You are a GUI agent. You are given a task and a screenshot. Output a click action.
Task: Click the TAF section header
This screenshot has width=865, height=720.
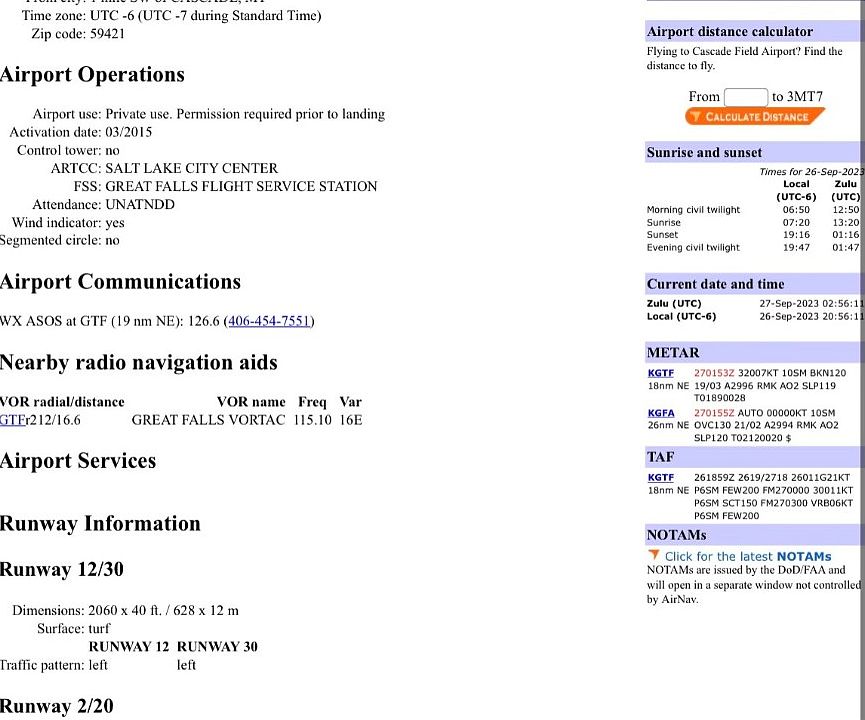click(x=660, y=456)
